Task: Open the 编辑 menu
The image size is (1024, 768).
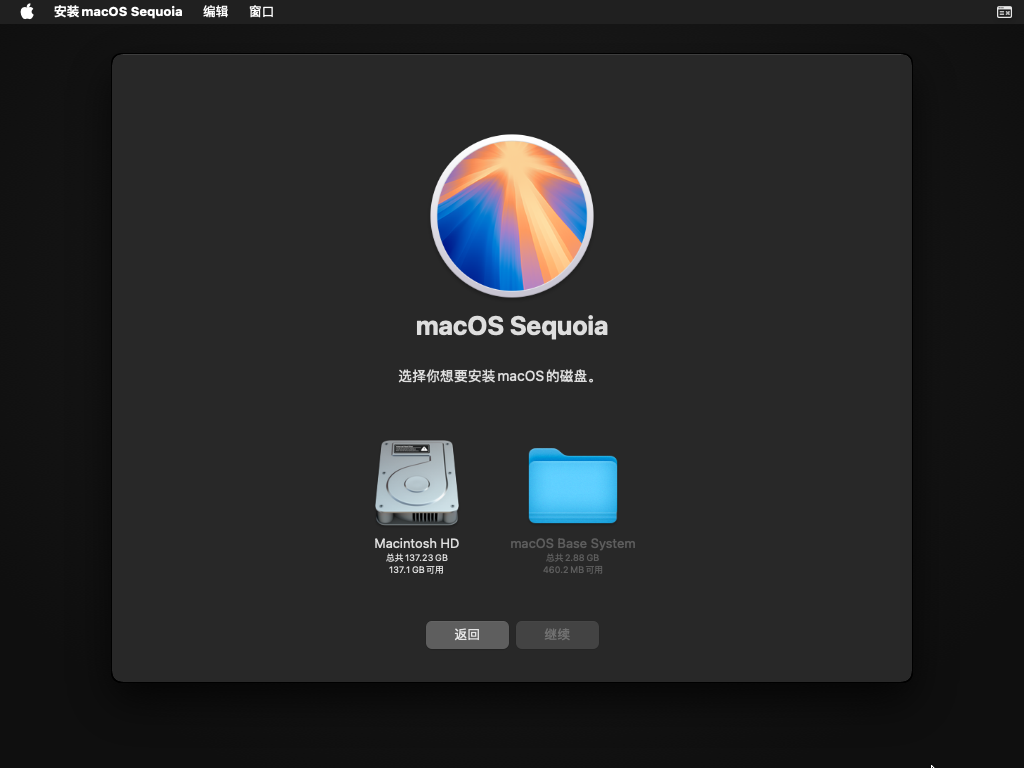Action: coord(216,12)
